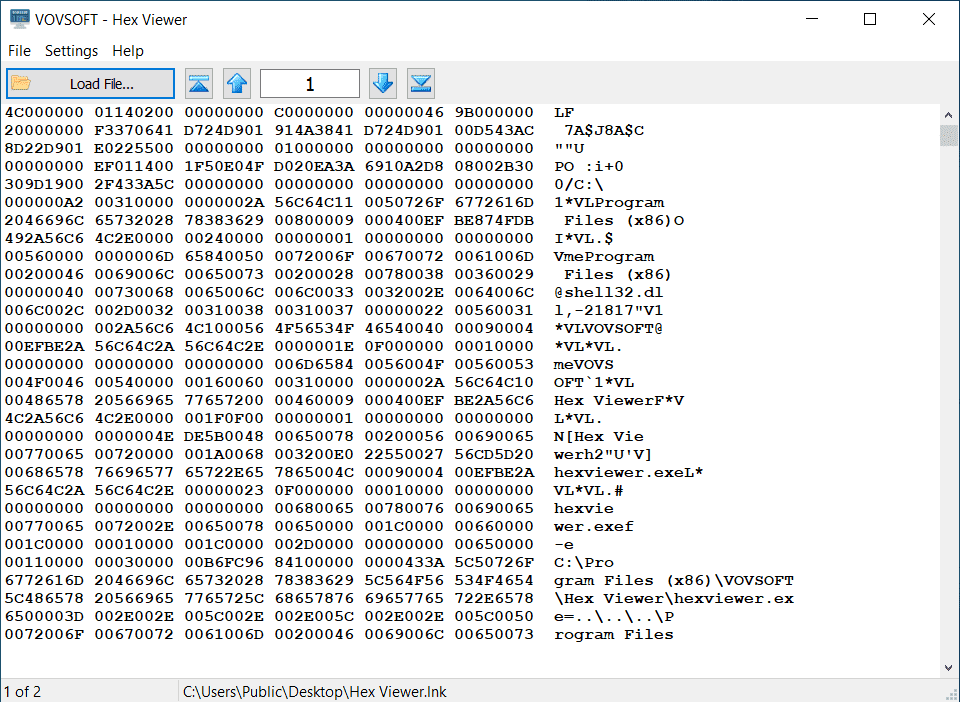Click the VOVSOFT app icon in title bar

click(20, 19)
